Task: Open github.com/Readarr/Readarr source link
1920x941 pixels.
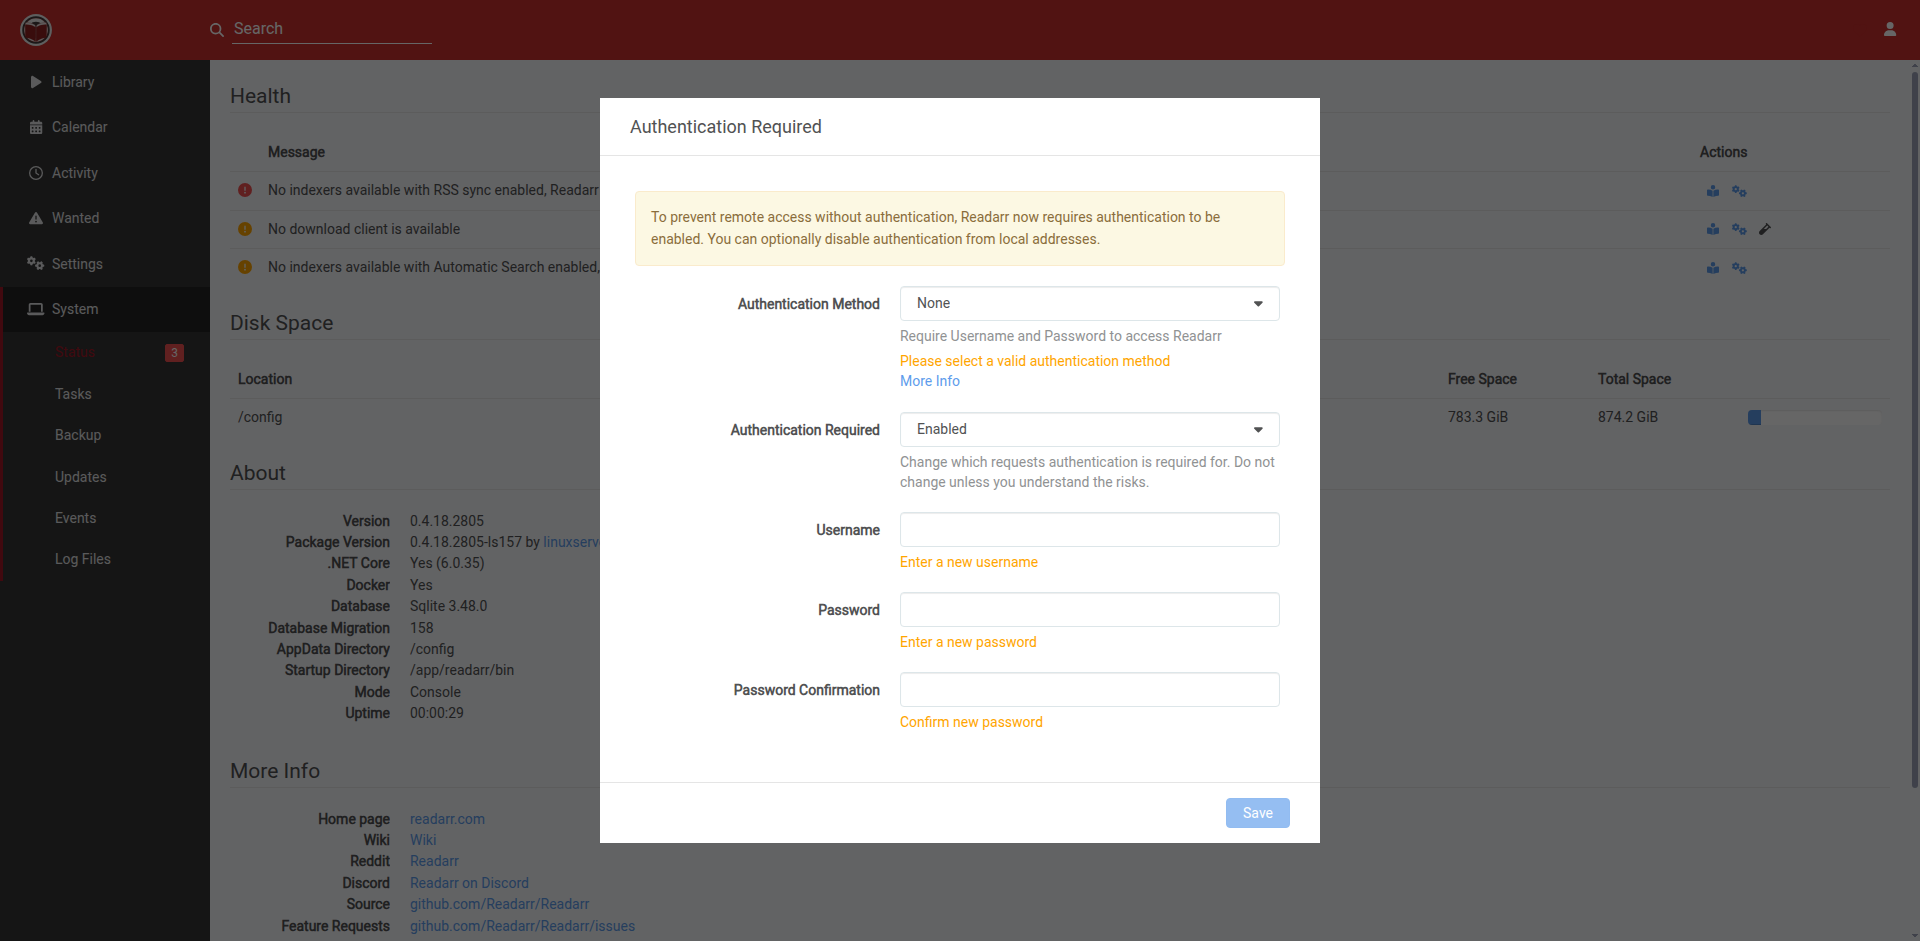Action: (x=499, y=904)
